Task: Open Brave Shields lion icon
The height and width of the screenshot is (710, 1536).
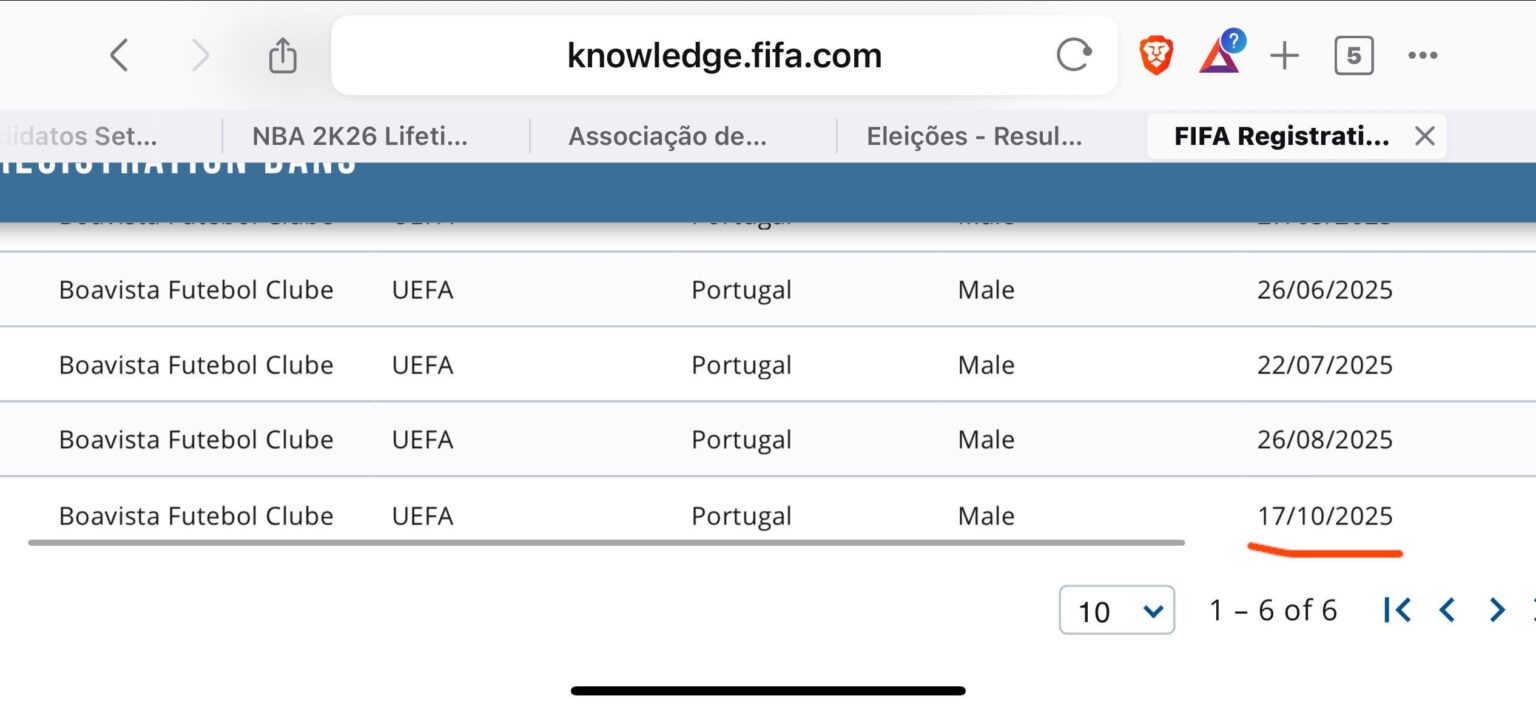Action: 1156,56
